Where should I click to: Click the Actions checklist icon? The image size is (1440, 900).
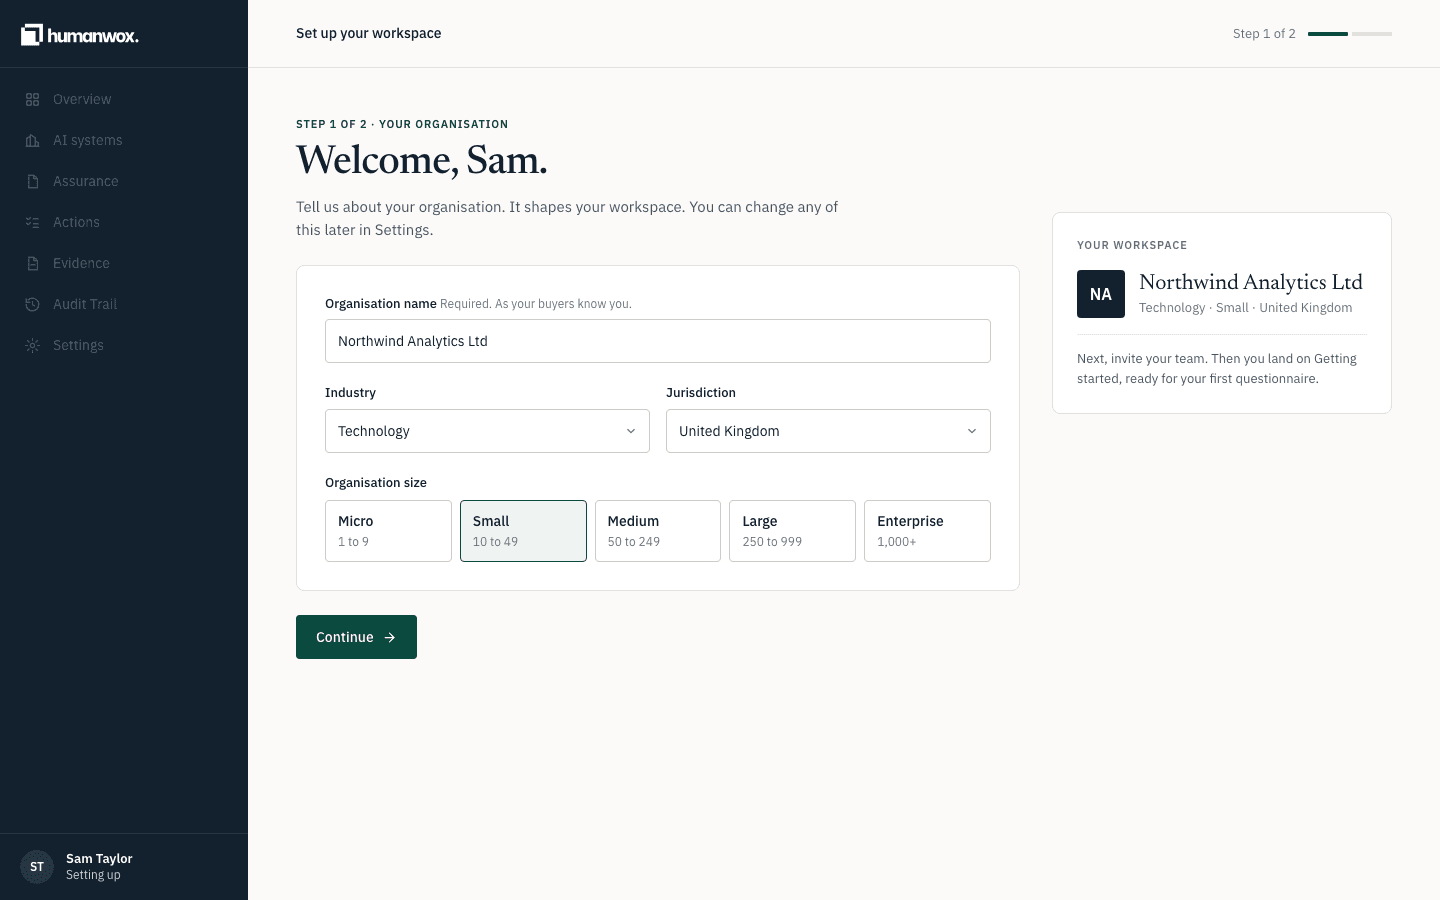(x=32, y=222)
